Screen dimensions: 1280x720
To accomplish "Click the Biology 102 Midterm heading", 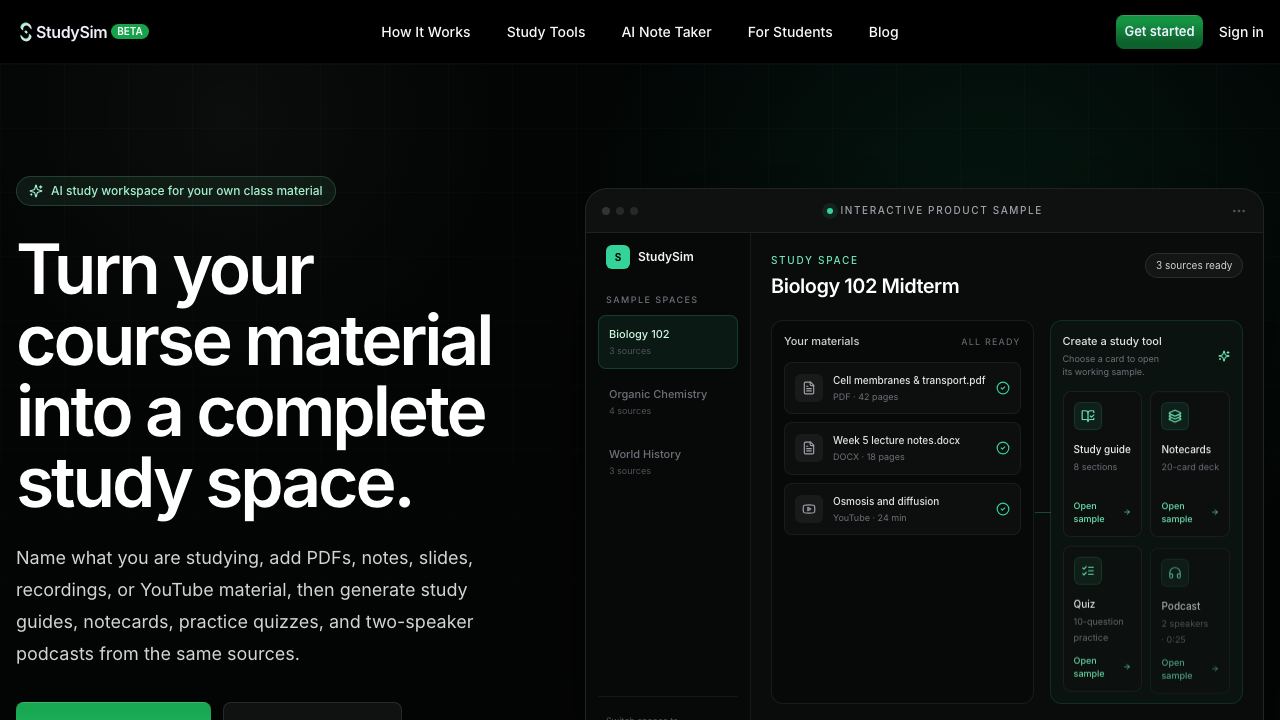I will point(865,286).
